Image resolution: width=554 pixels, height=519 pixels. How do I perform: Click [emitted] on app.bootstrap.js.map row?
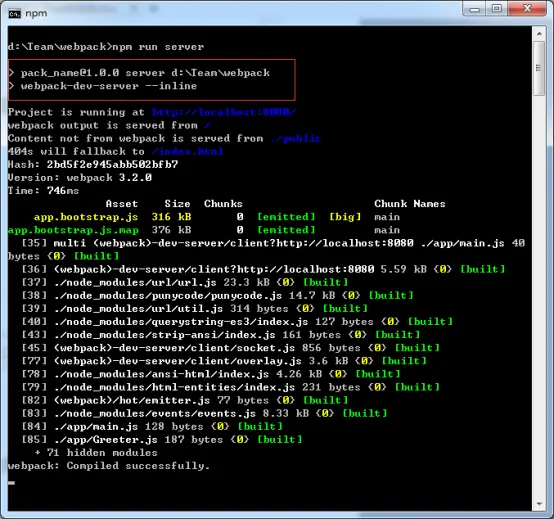pos(286,230)
